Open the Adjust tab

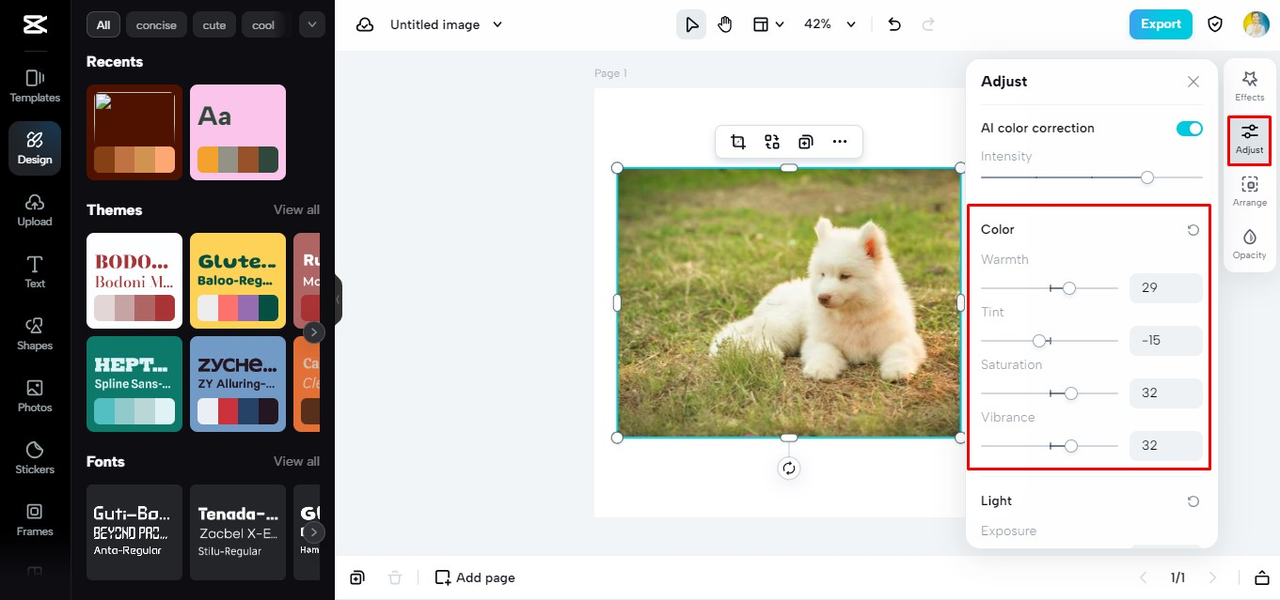[1250, 140]
